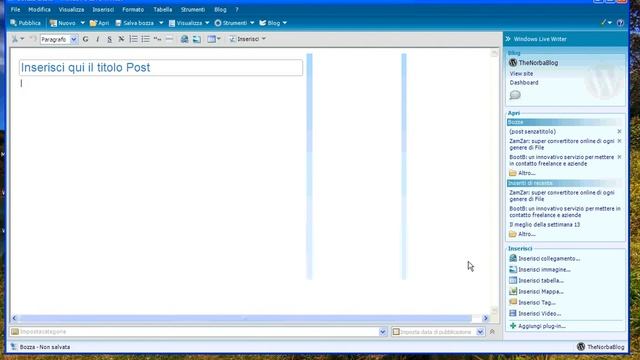Image resolution: width=640 pixels, height=360 pixels.
Task: Open the Blog menu in menu bar
Action: pos(220,9)
